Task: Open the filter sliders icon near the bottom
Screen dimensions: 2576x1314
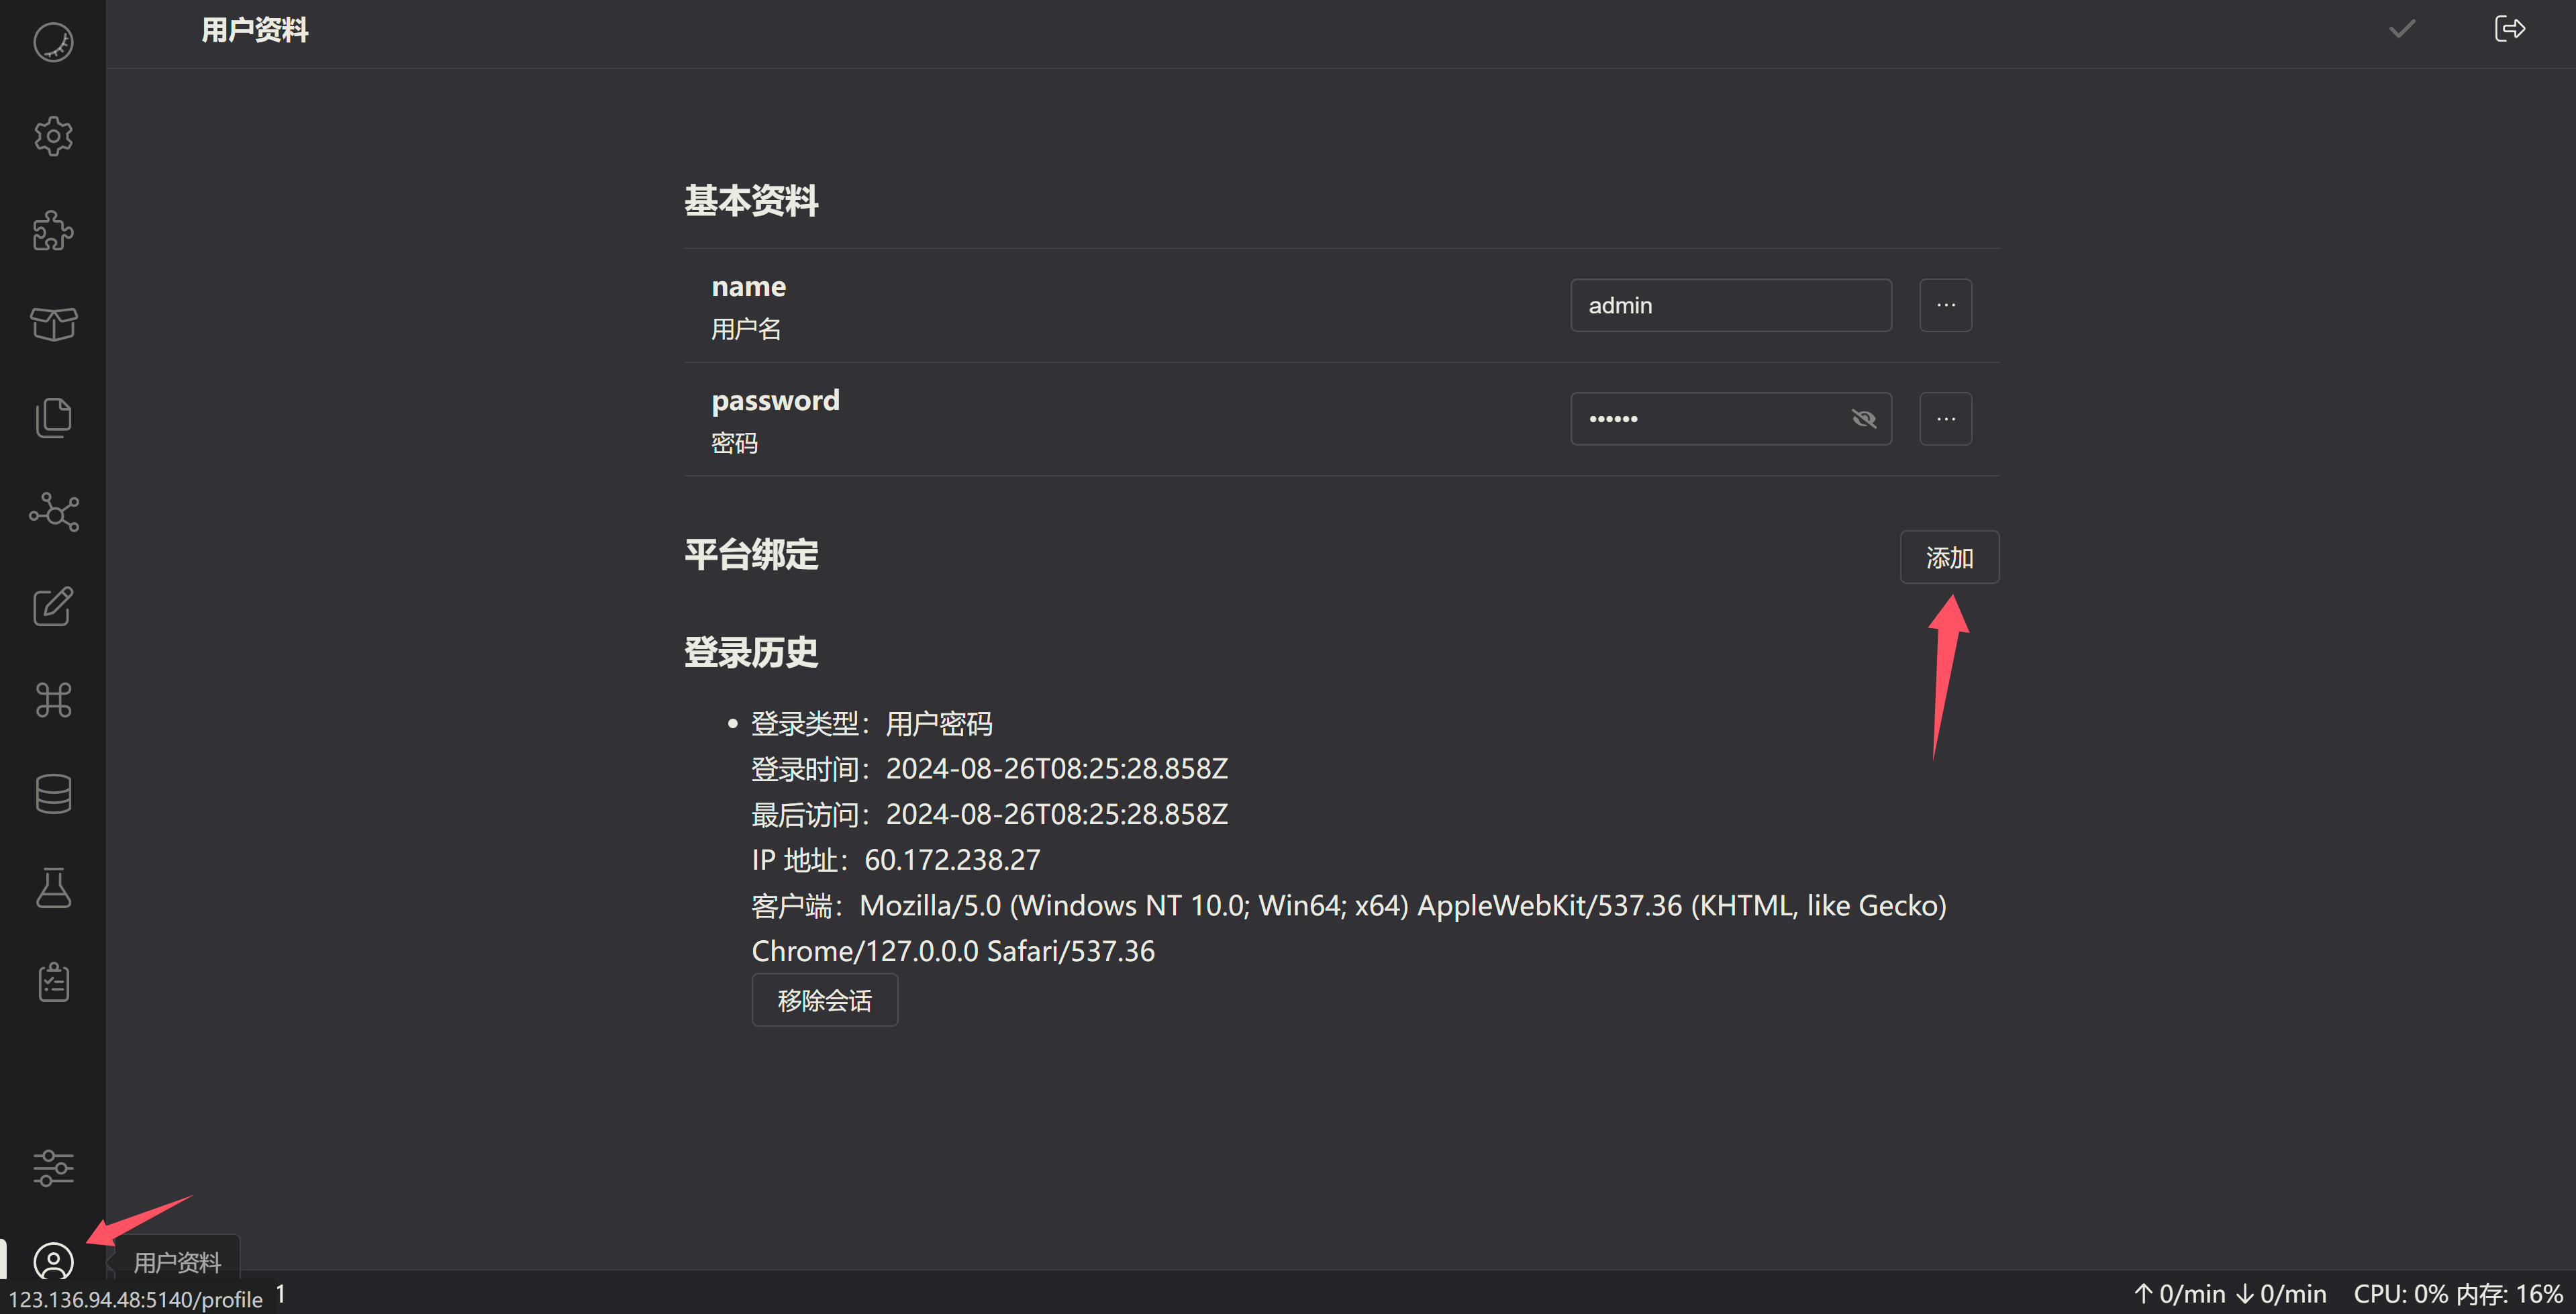Action: [53, 1167]
